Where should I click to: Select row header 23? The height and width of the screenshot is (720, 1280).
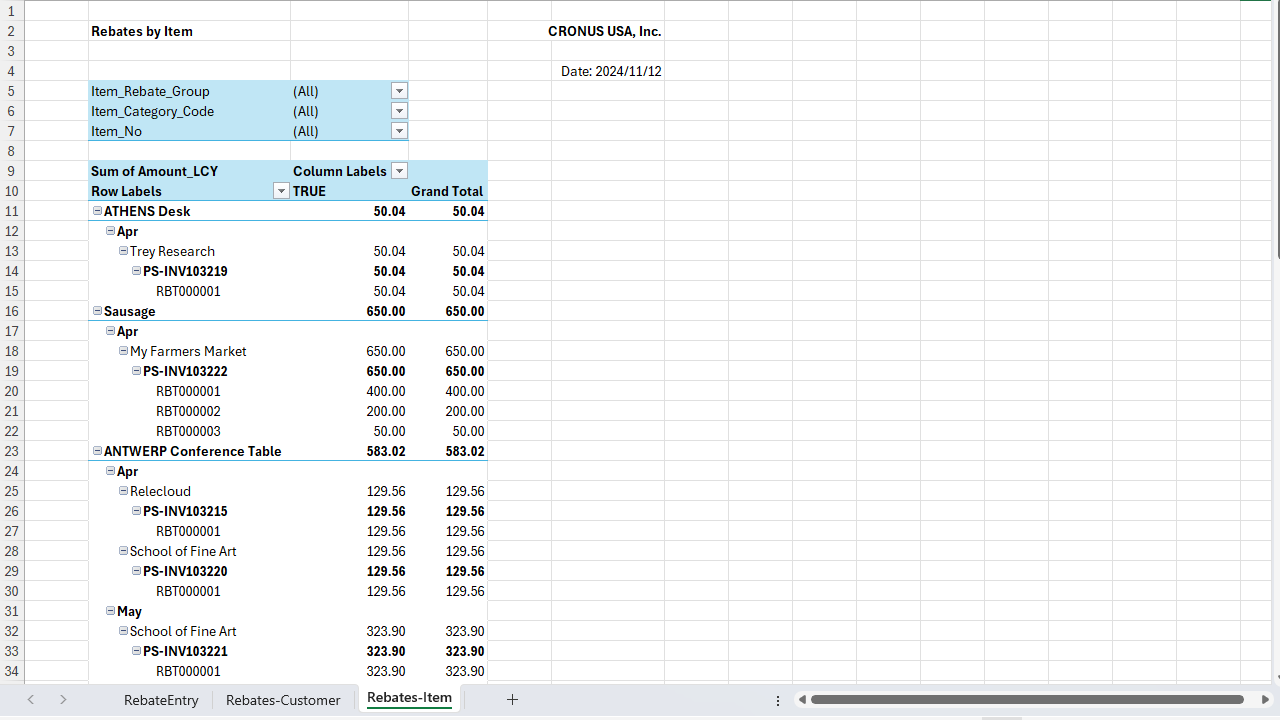[x=12, y=451]
